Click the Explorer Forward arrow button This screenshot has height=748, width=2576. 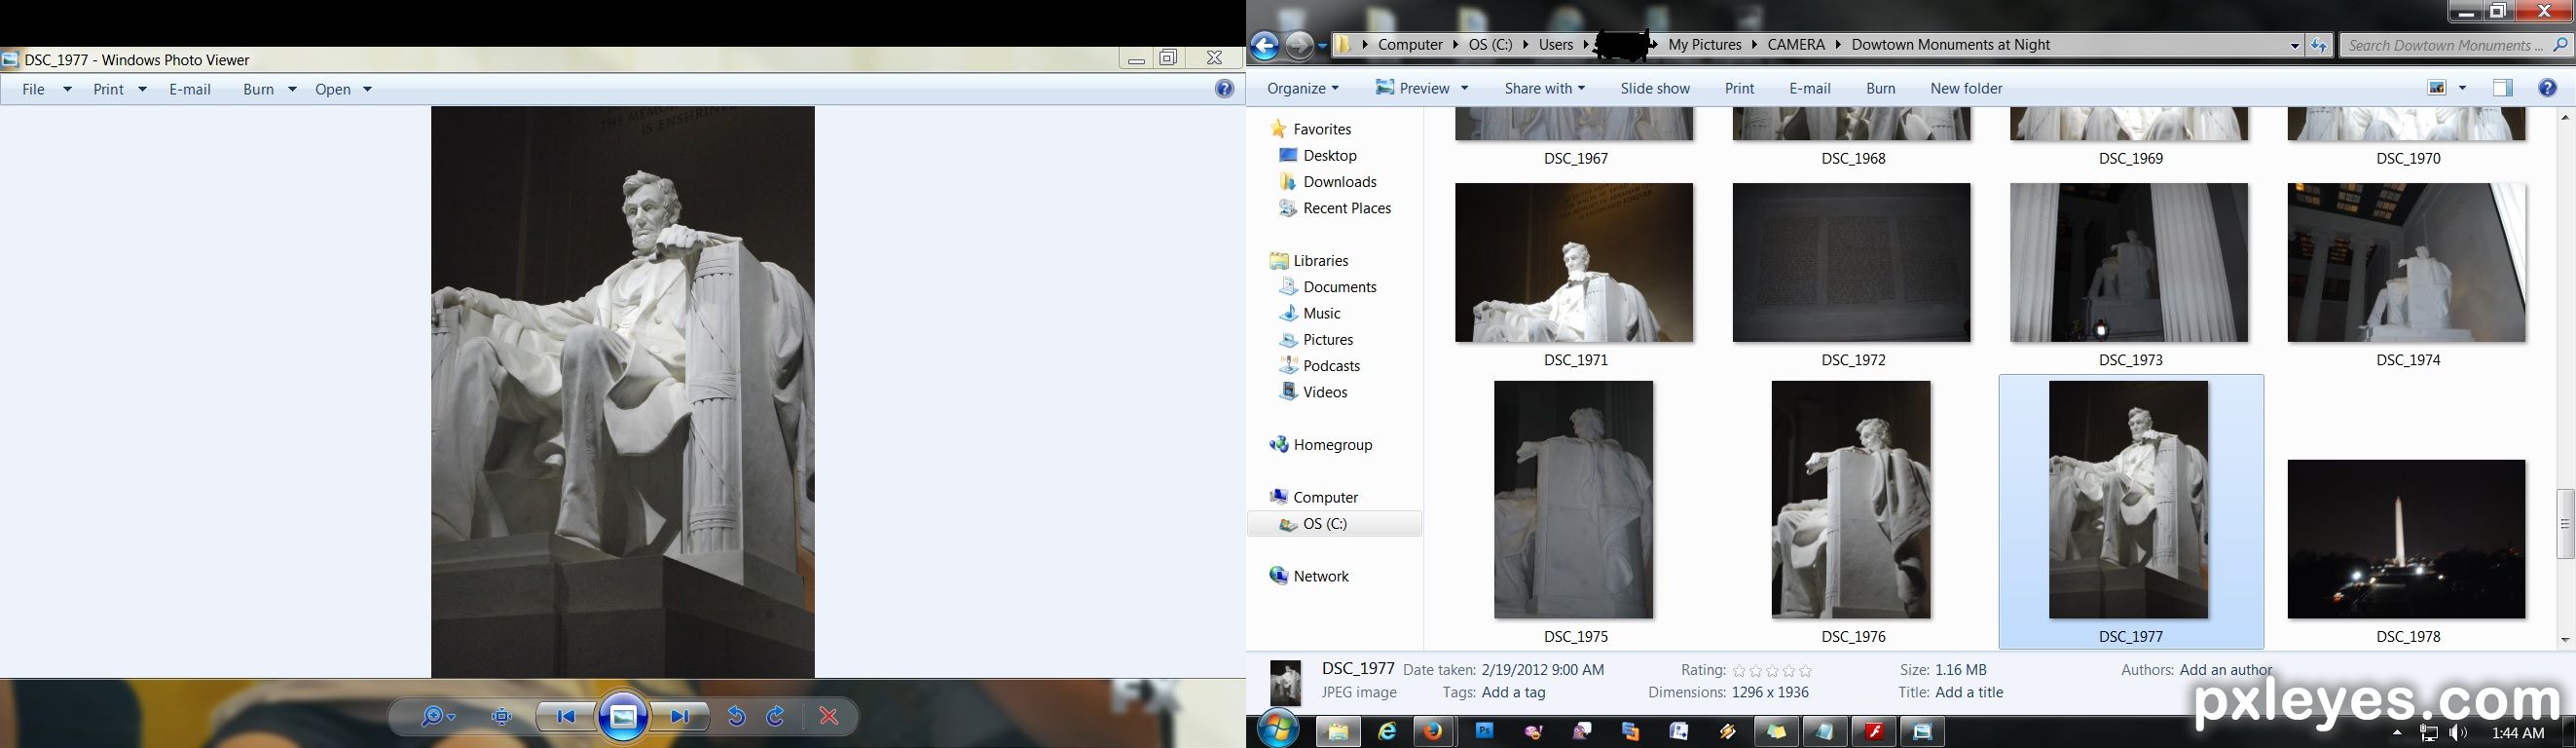(1299, 45)
